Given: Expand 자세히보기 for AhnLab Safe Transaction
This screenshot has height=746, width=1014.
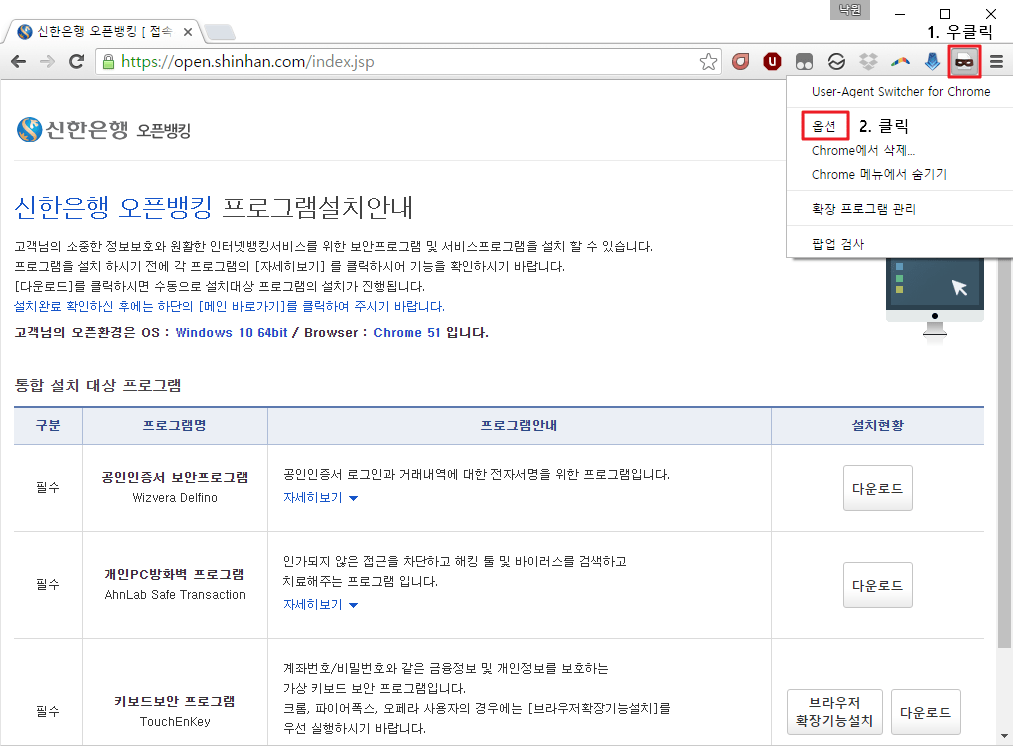Looking at the screenshot, I should pos(313,604).
